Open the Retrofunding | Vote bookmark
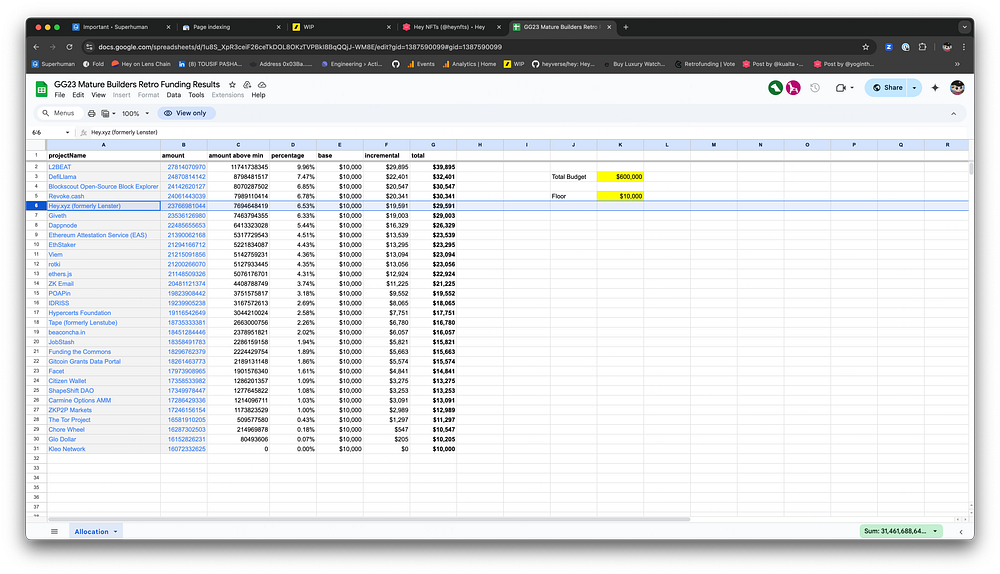 [705, 64]
